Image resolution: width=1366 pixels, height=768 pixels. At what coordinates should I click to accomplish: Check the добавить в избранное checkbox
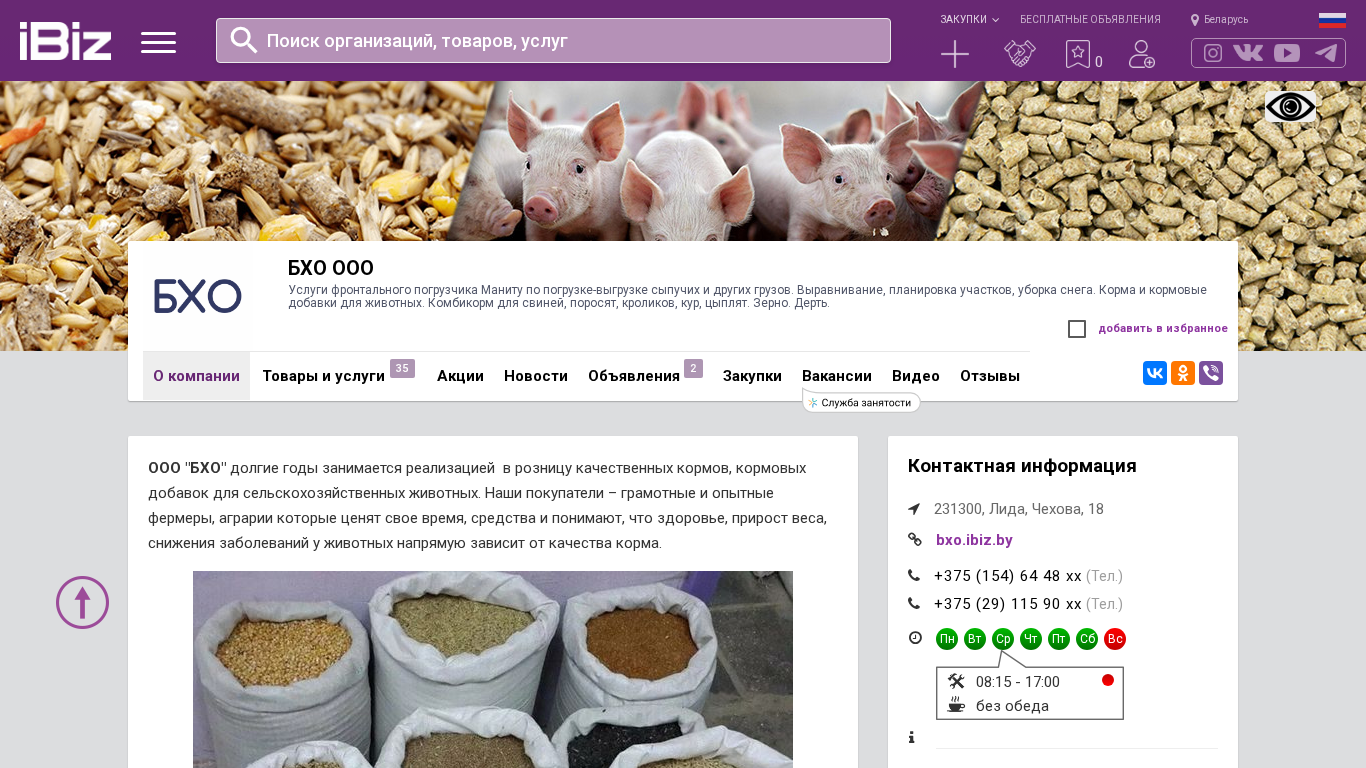tap(1077, 329)
